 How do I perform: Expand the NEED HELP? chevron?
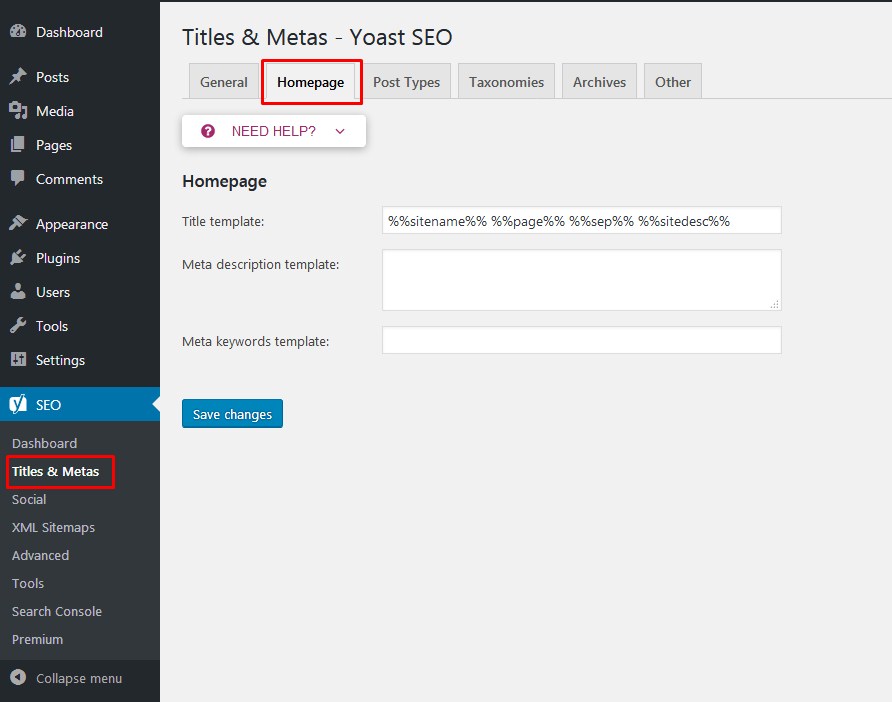click(x=340, y=131)
